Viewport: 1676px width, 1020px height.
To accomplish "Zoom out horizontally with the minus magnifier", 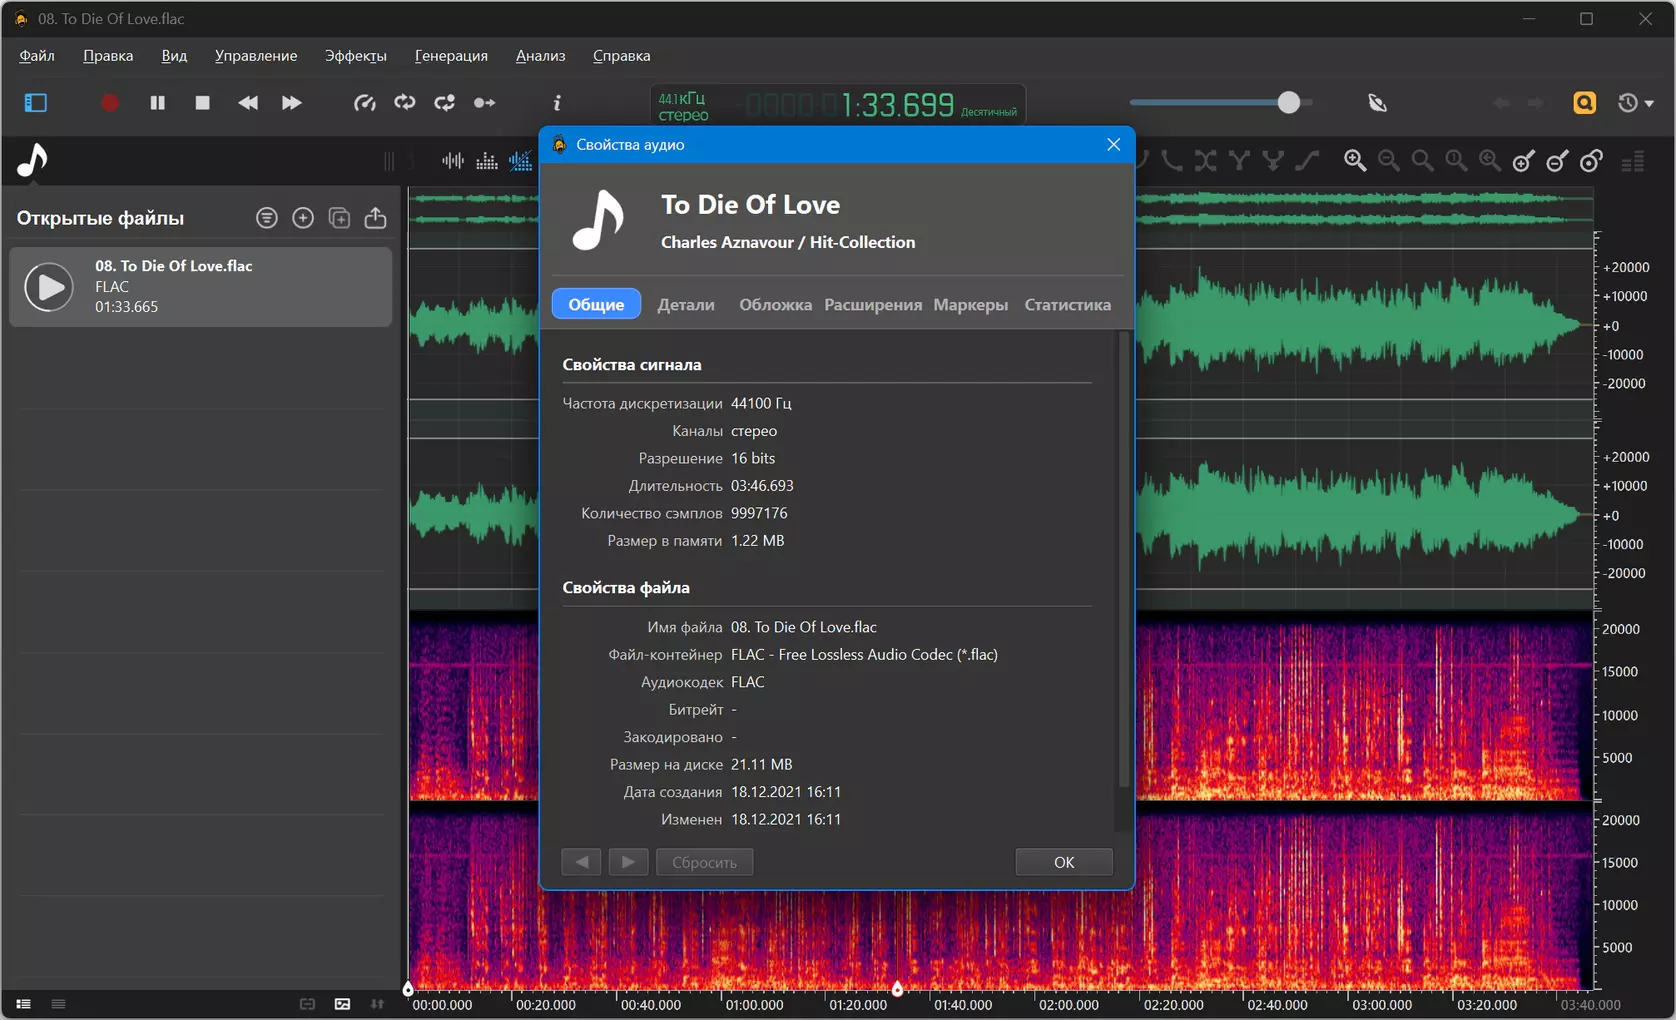I will [1389, 161].
